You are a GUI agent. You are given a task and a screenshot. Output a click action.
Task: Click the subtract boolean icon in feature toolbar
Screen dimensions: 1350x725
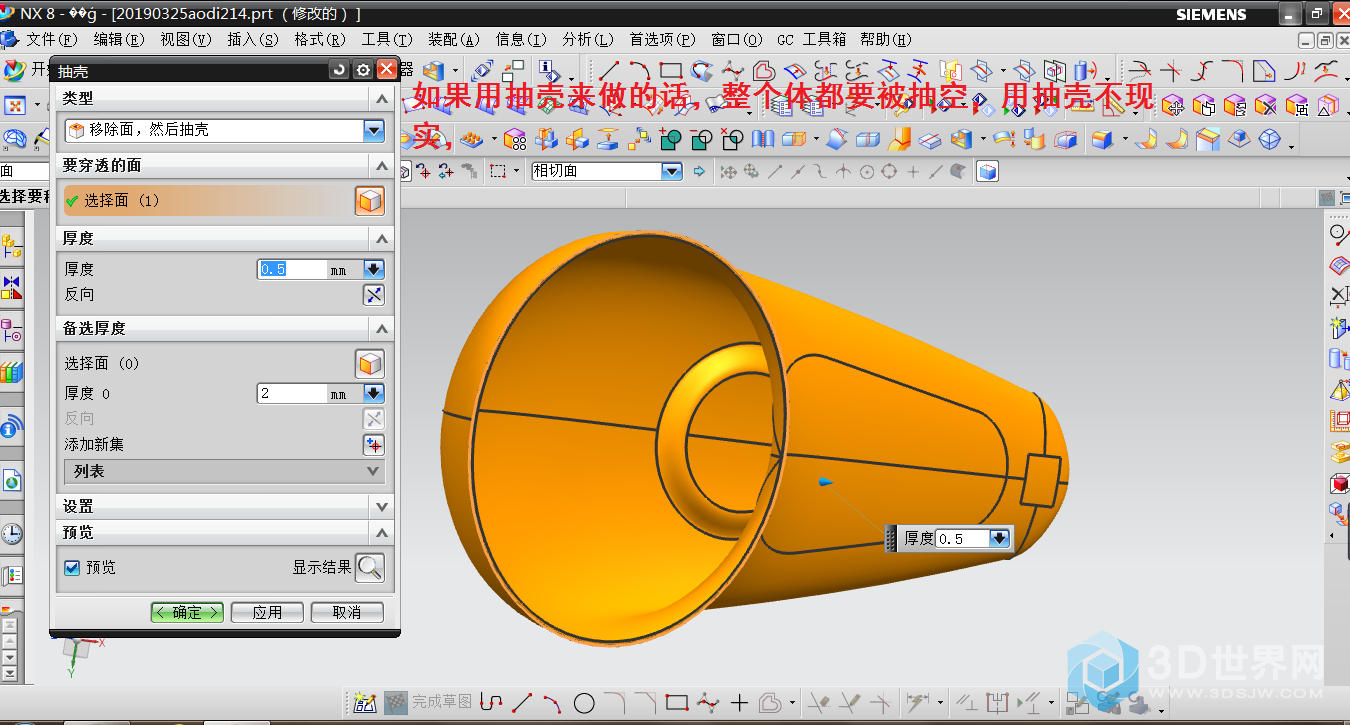[x=701, y=139]
